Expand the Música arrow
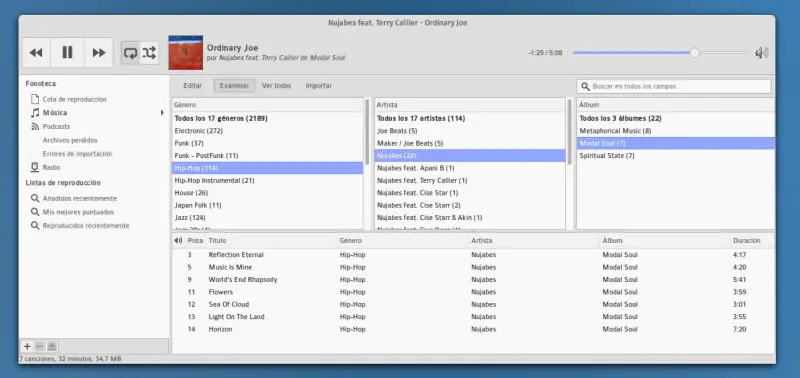This screenshot has width=800, height=378. [162, 113]
